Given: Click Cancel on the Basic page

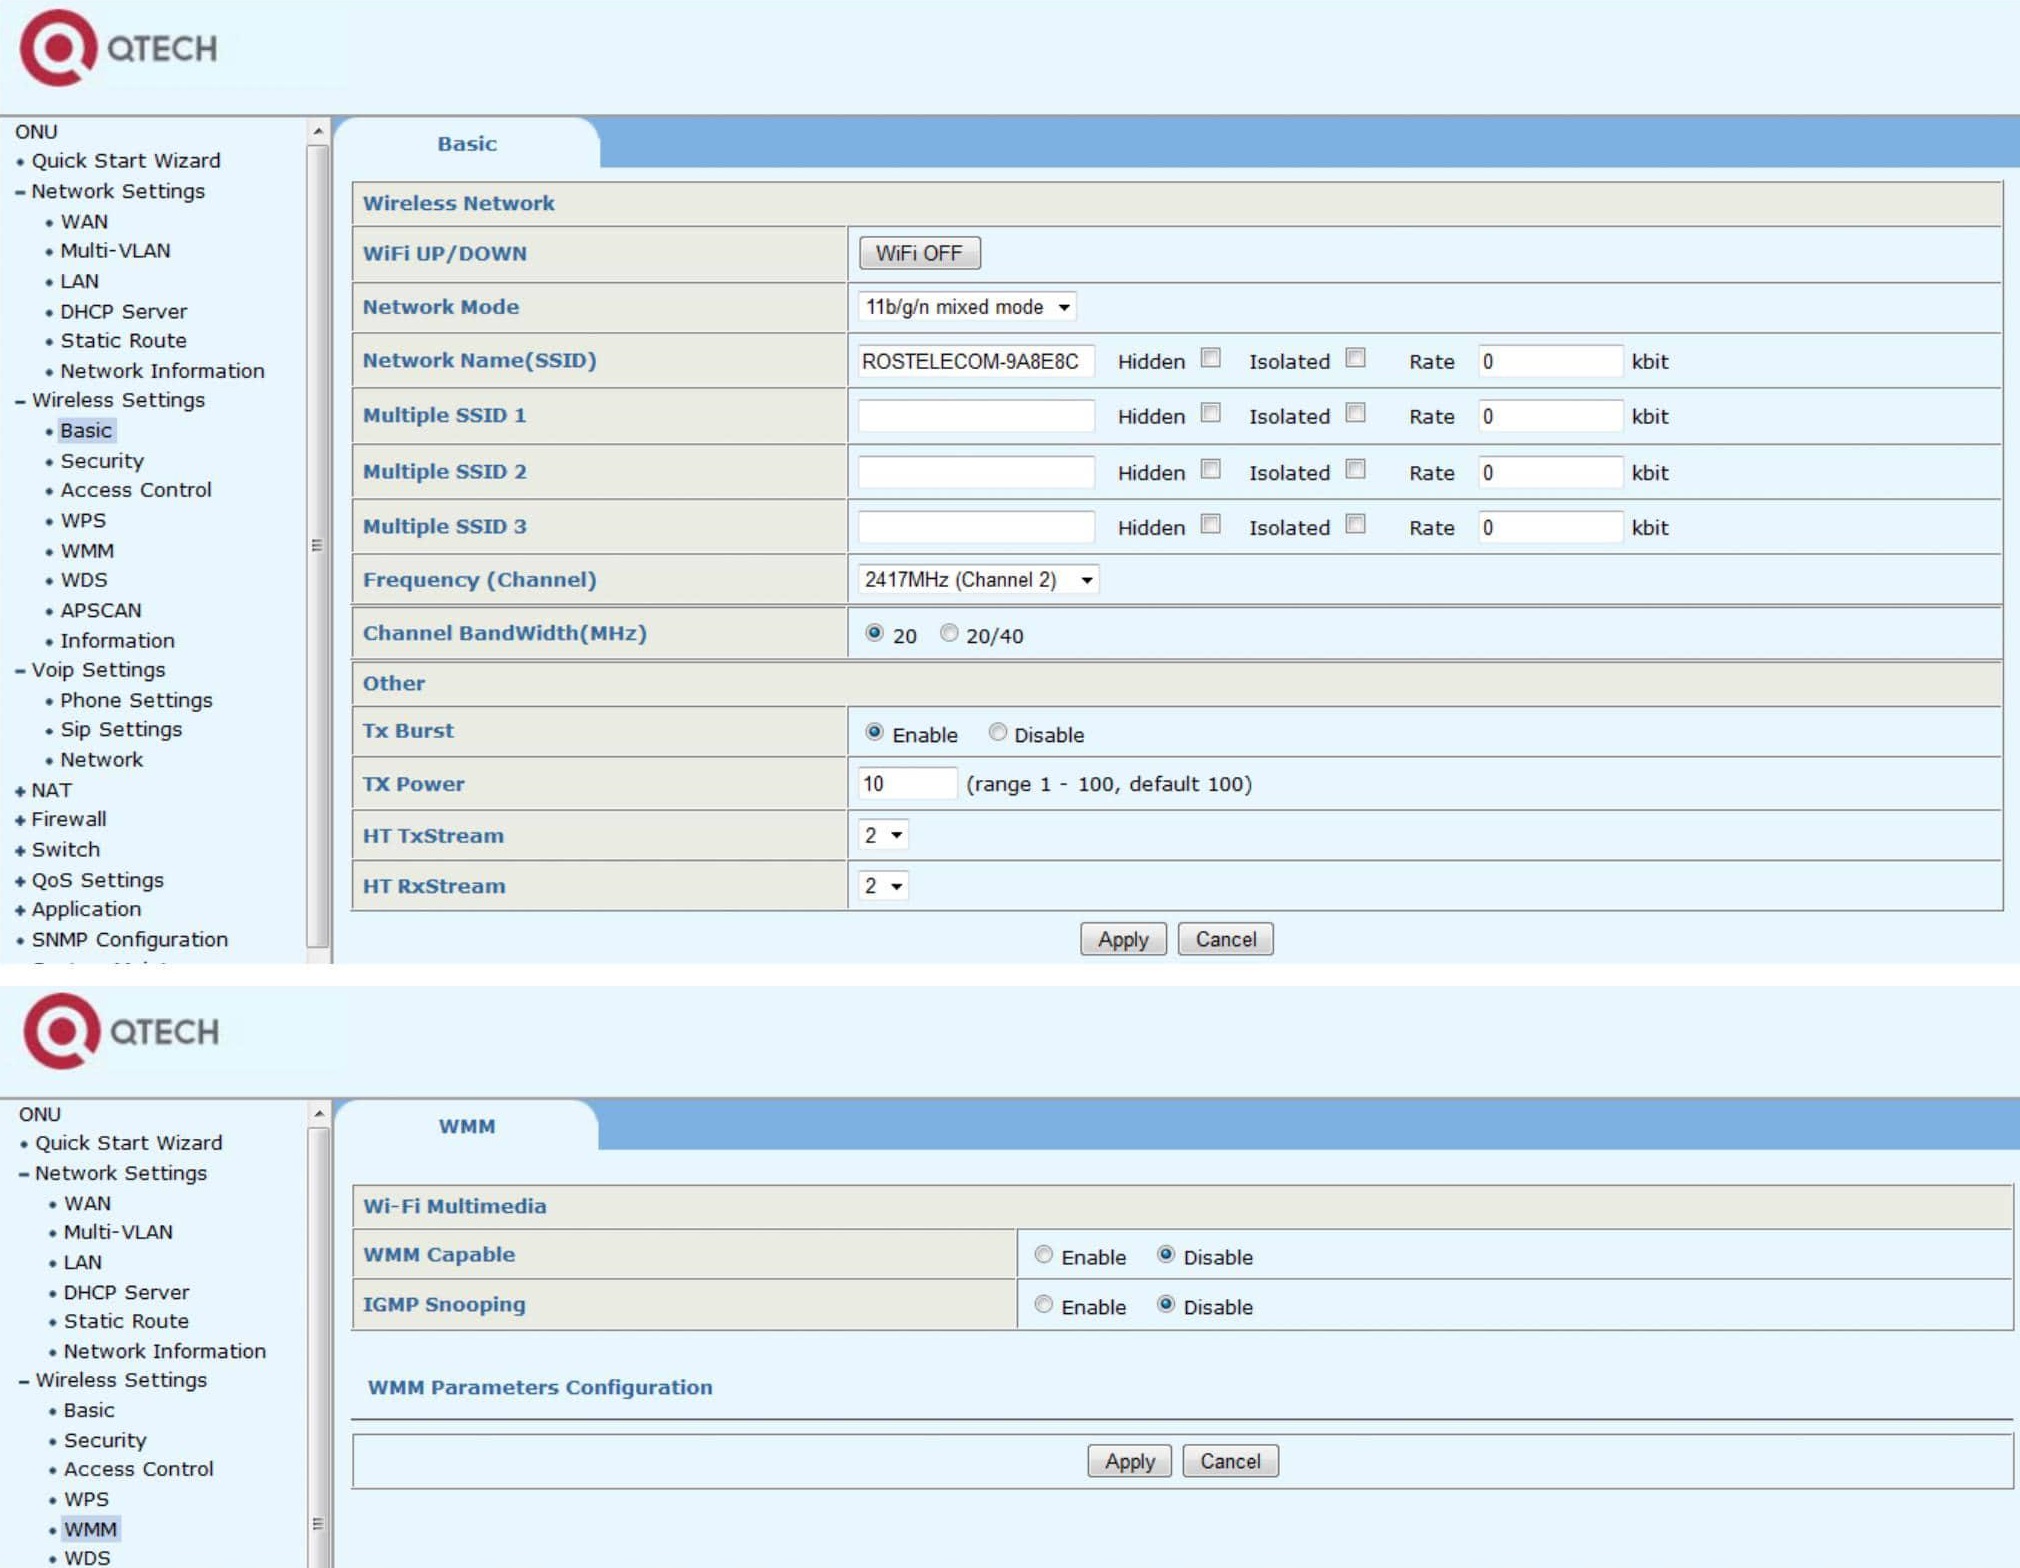Looking at the screenshot, I should coord(1225,939).
